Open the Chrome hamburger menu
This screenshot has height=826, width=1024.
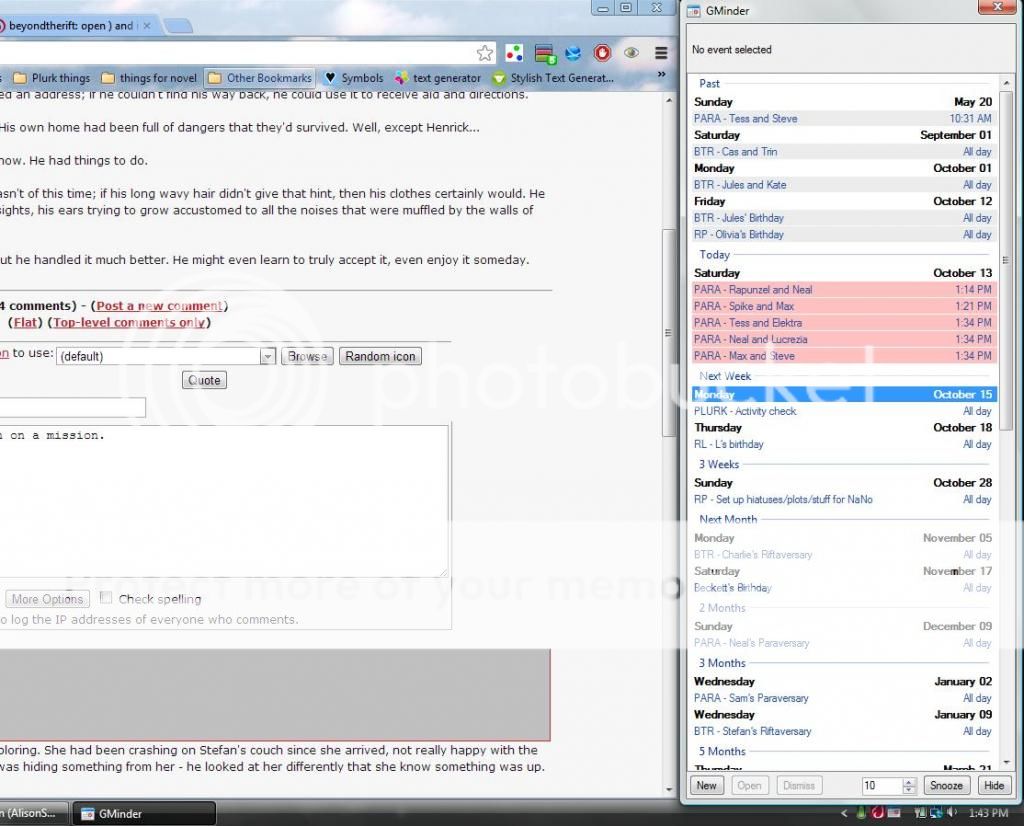661,53
